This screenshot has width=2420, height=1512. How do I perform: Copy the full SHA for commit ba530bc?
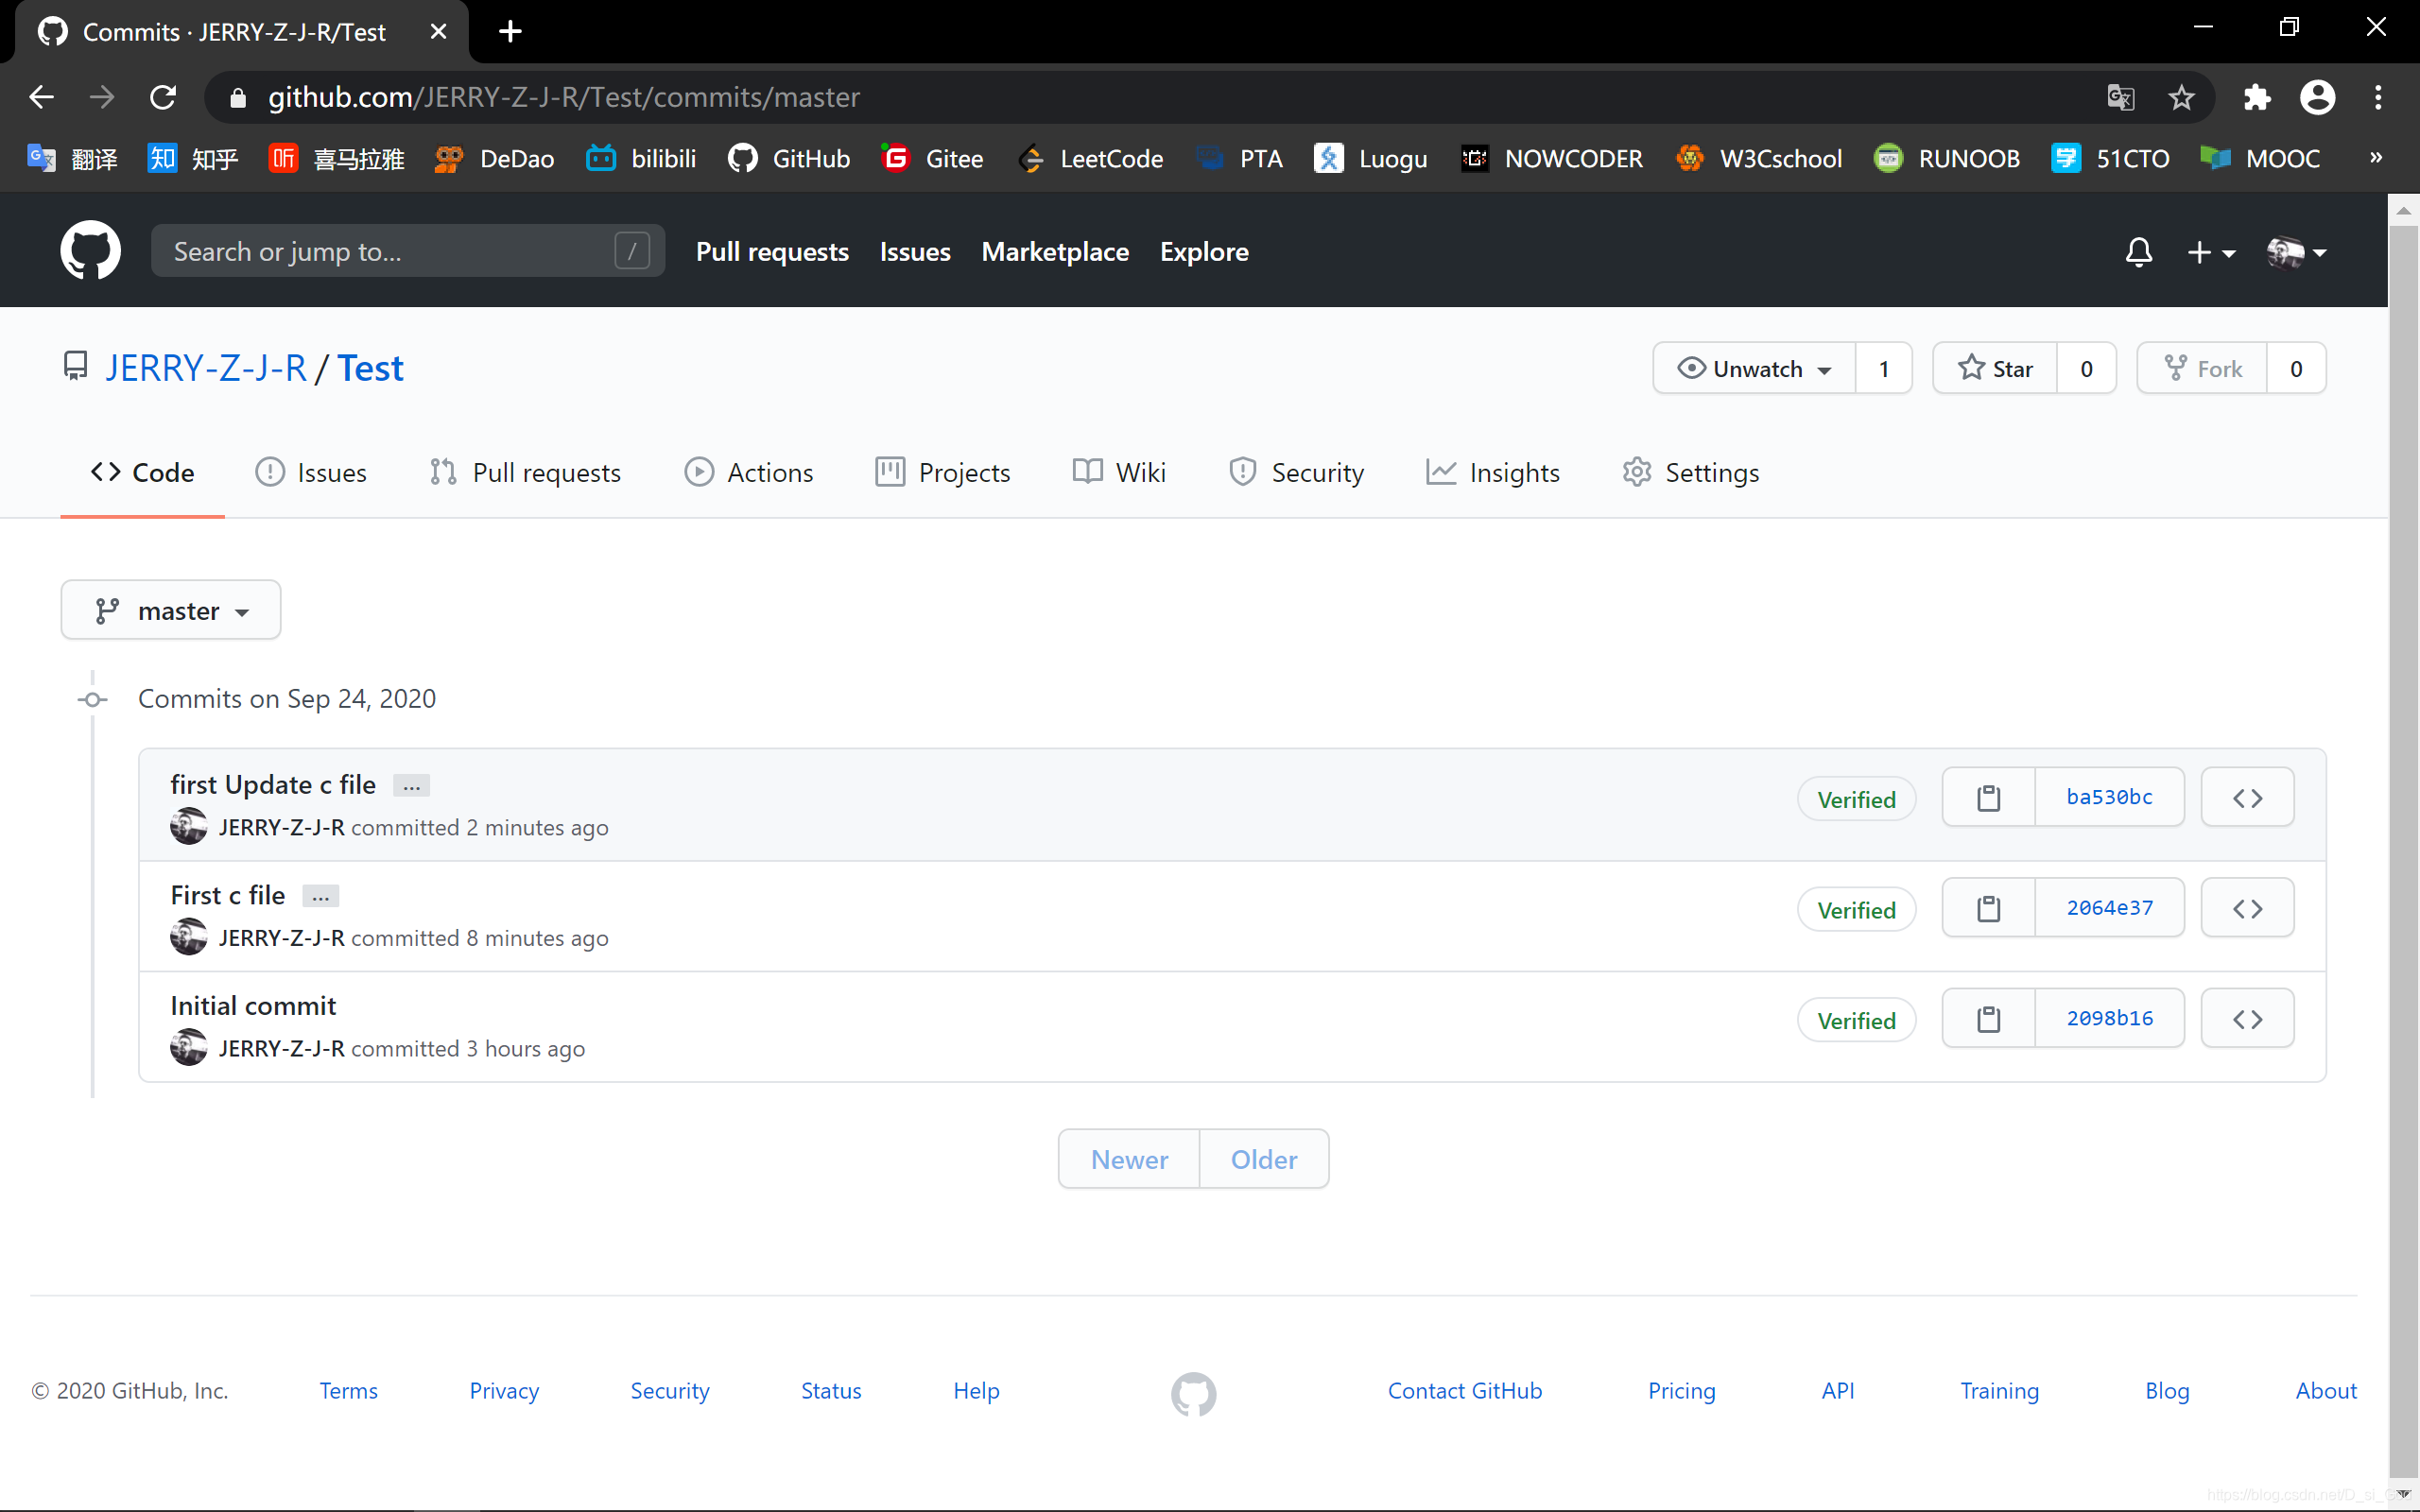[1988, 798]
